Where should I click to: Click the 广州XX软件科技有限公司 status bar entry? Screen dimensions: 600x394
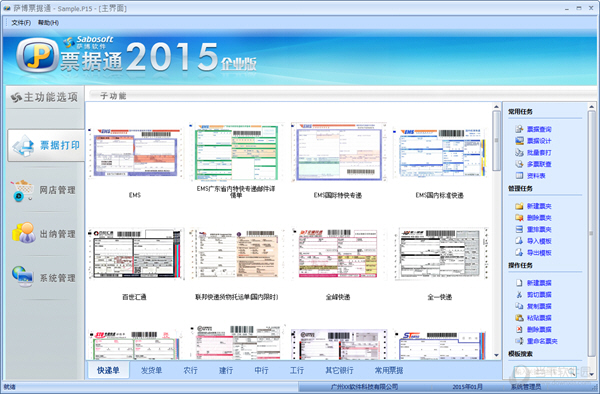tap(364, 387)
